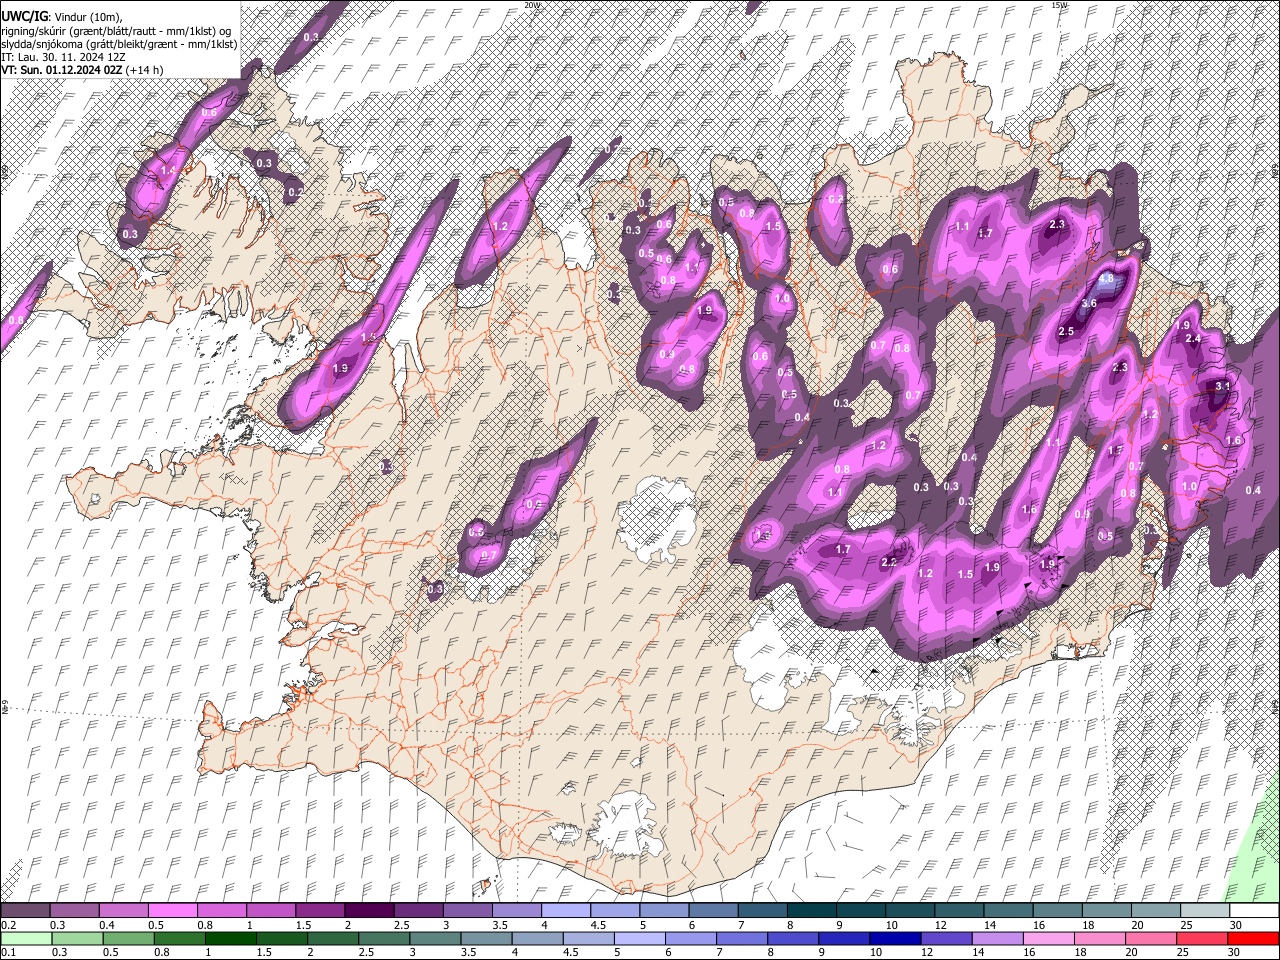The height and width of the screenshot is (960, 1280).
Task: Select the bright pink 0.5 snow legend swatch
Action: click(173, 911)
